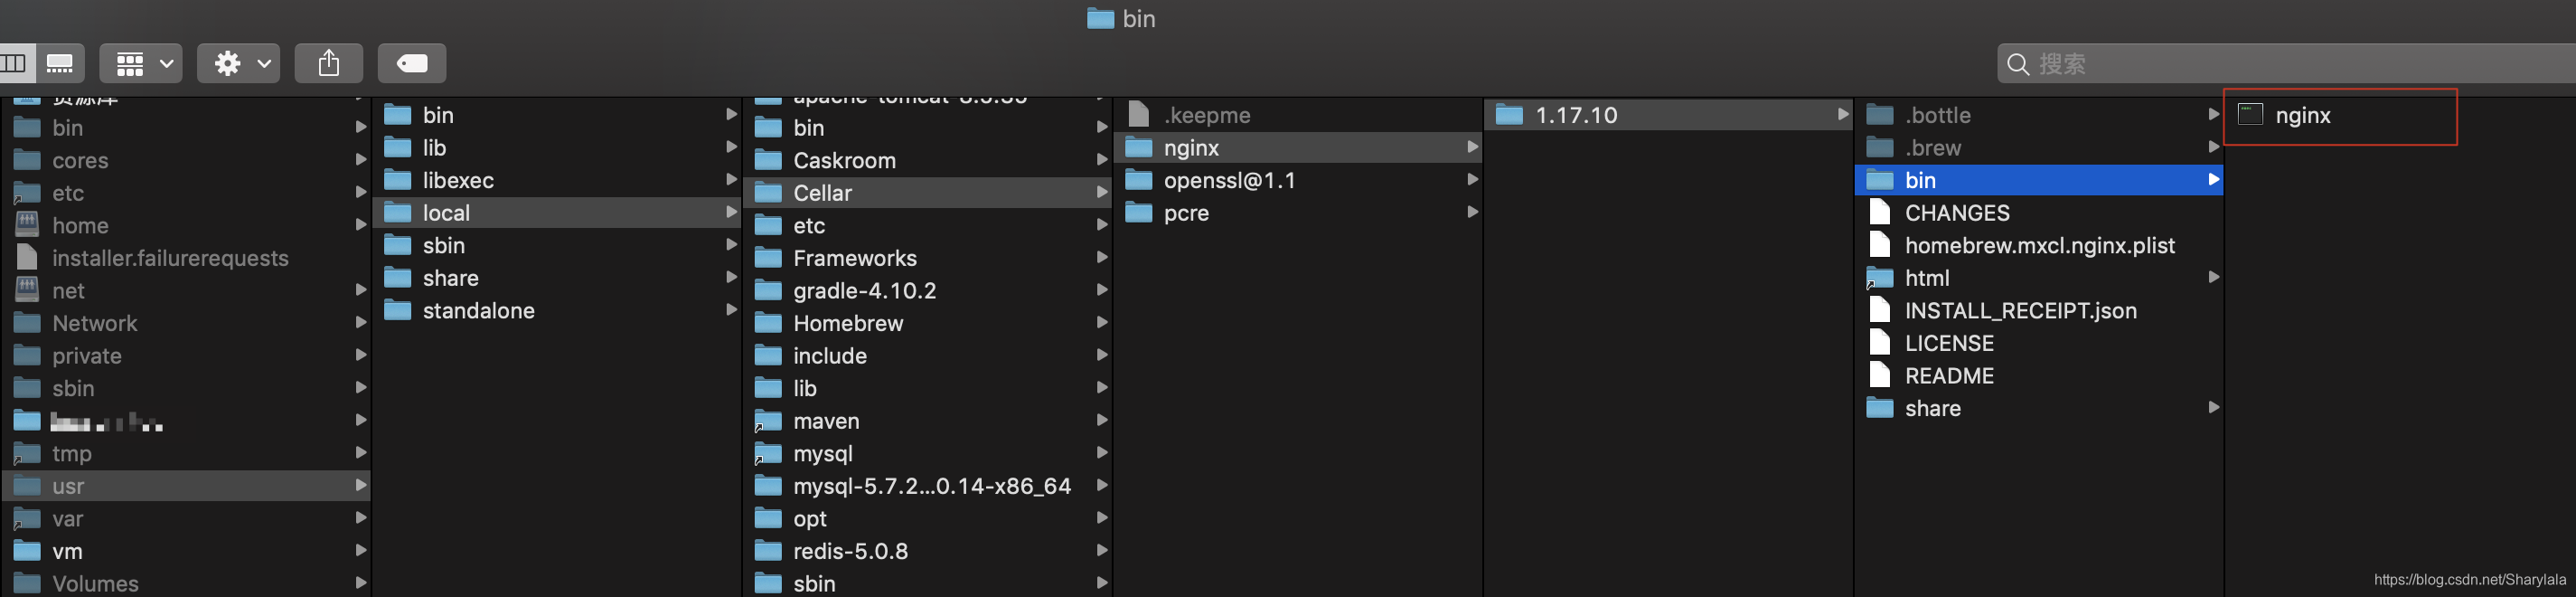Expand arrow beside the local folder
Image resolution: width=2576 pixels, height=597 pixels.
pyautogui.click(x=731, y=212)
